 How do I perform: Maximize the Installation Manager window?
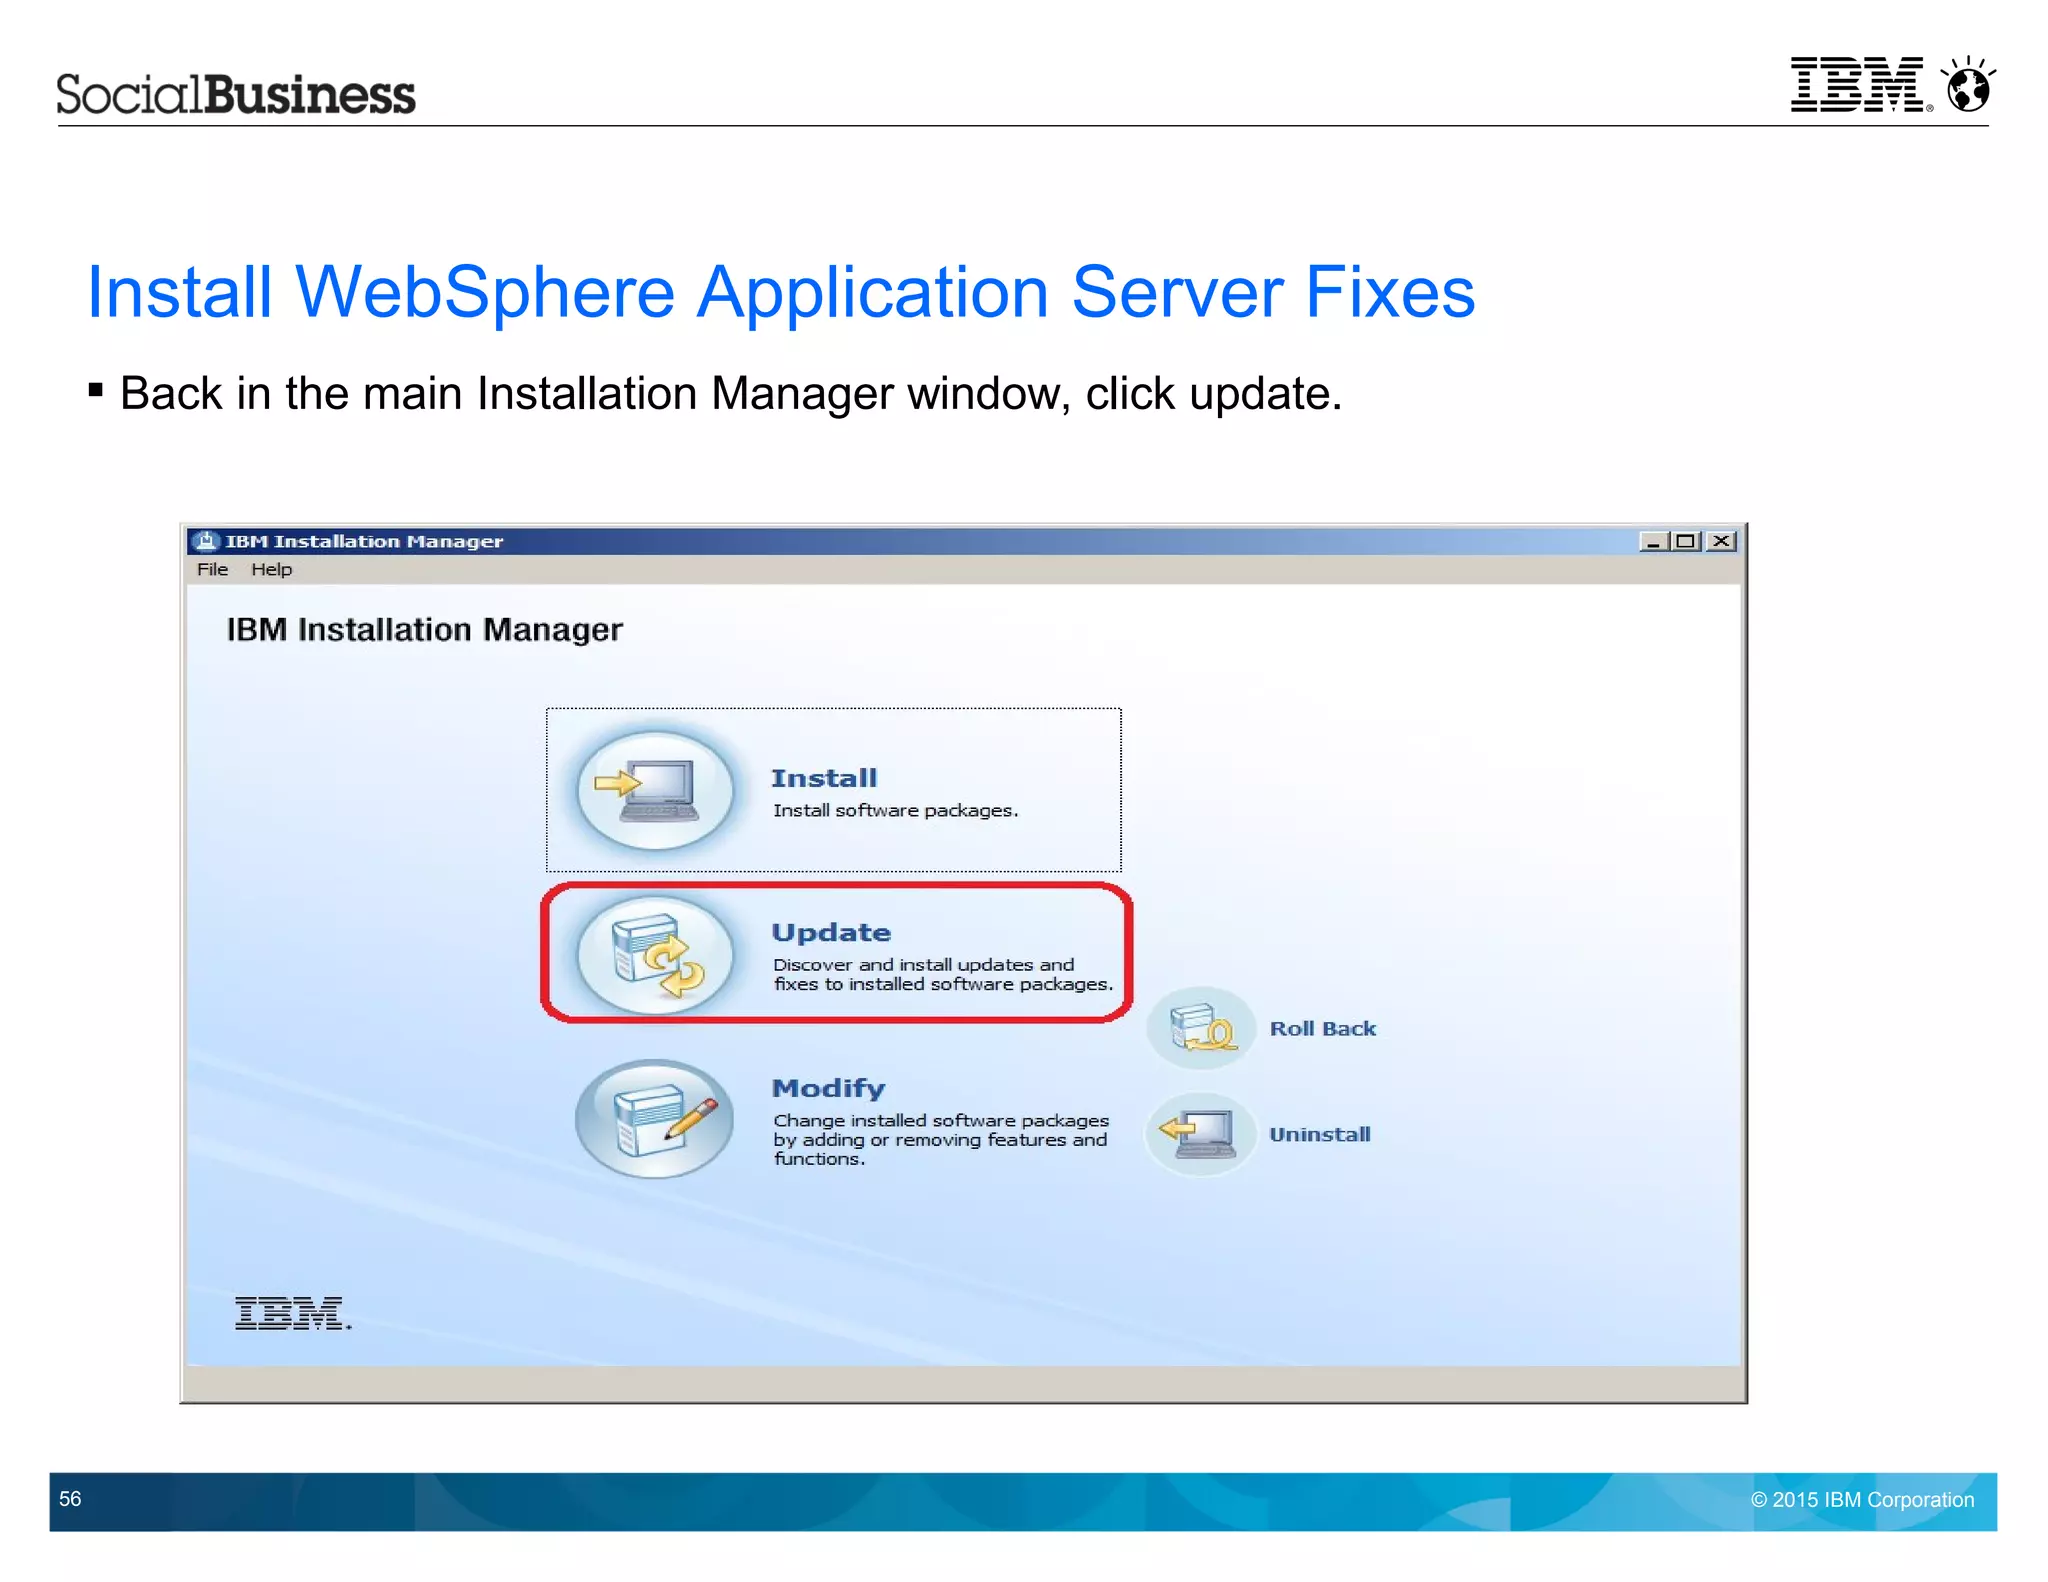click(1686, 541)
